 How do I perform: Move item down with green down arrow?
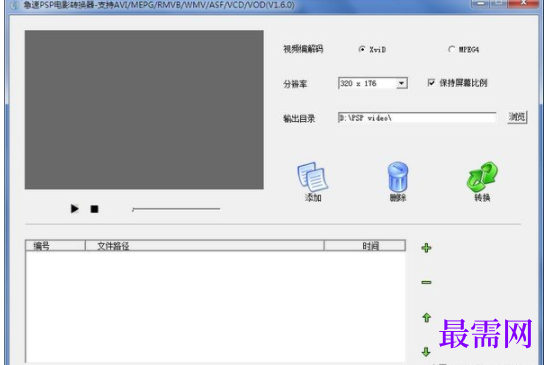tap(426, 351)
